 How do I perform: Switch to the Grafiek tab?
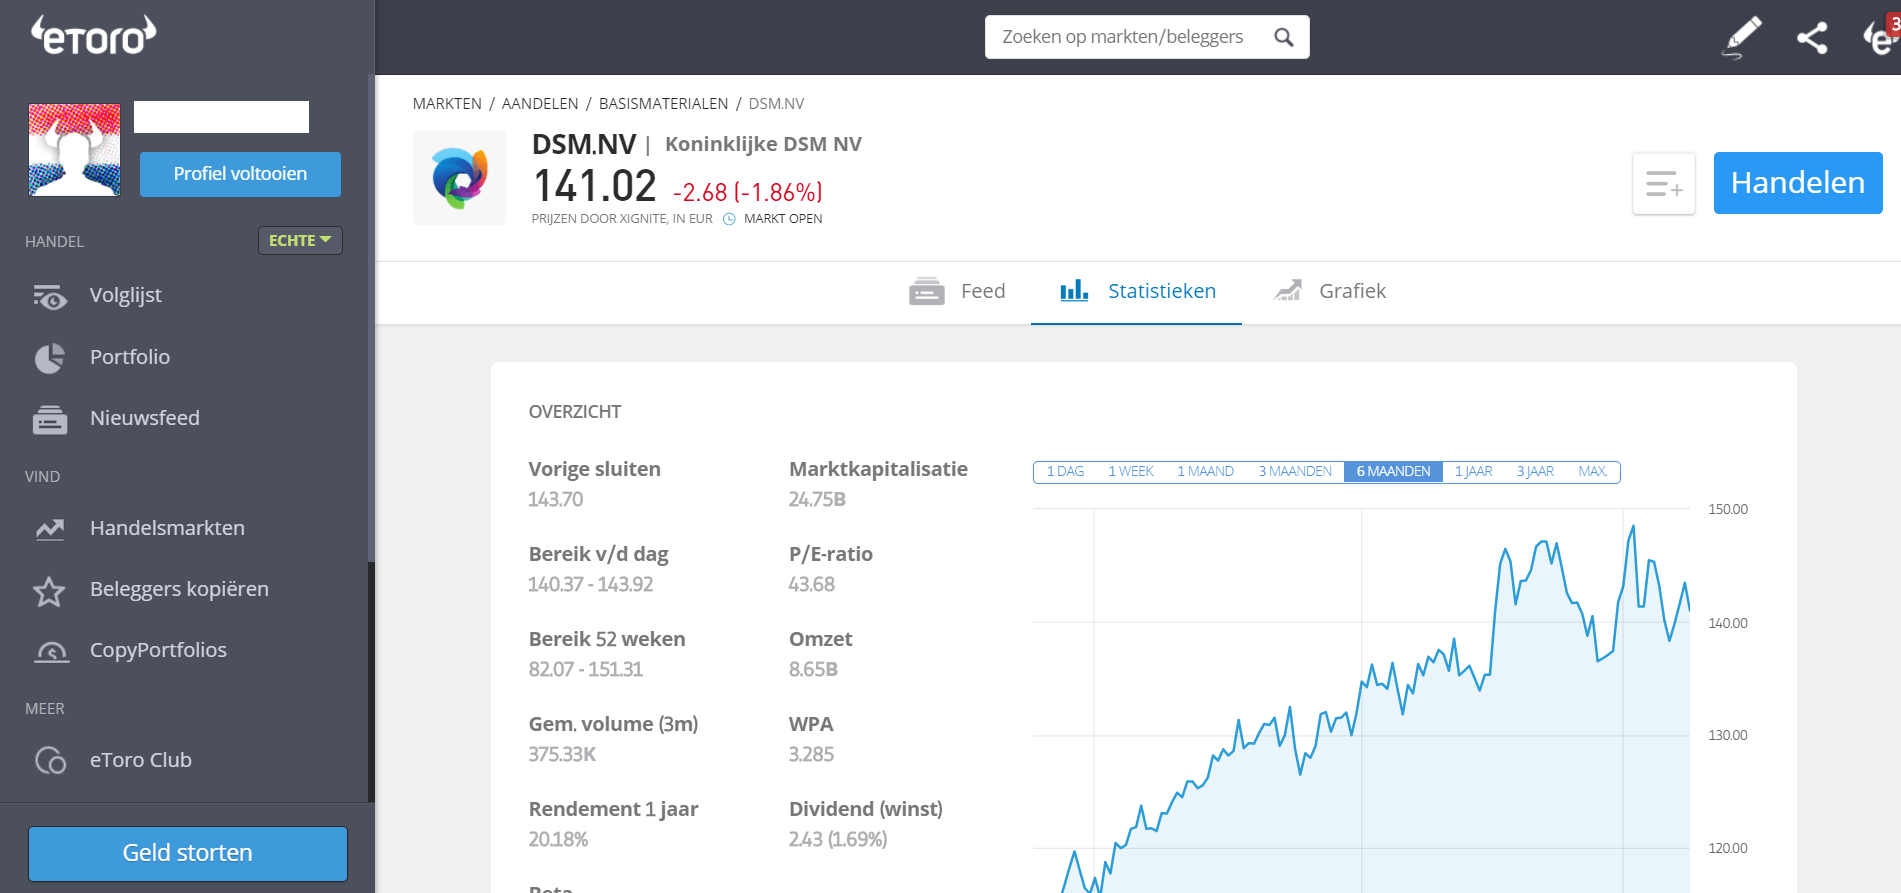tap(1330, 291)
